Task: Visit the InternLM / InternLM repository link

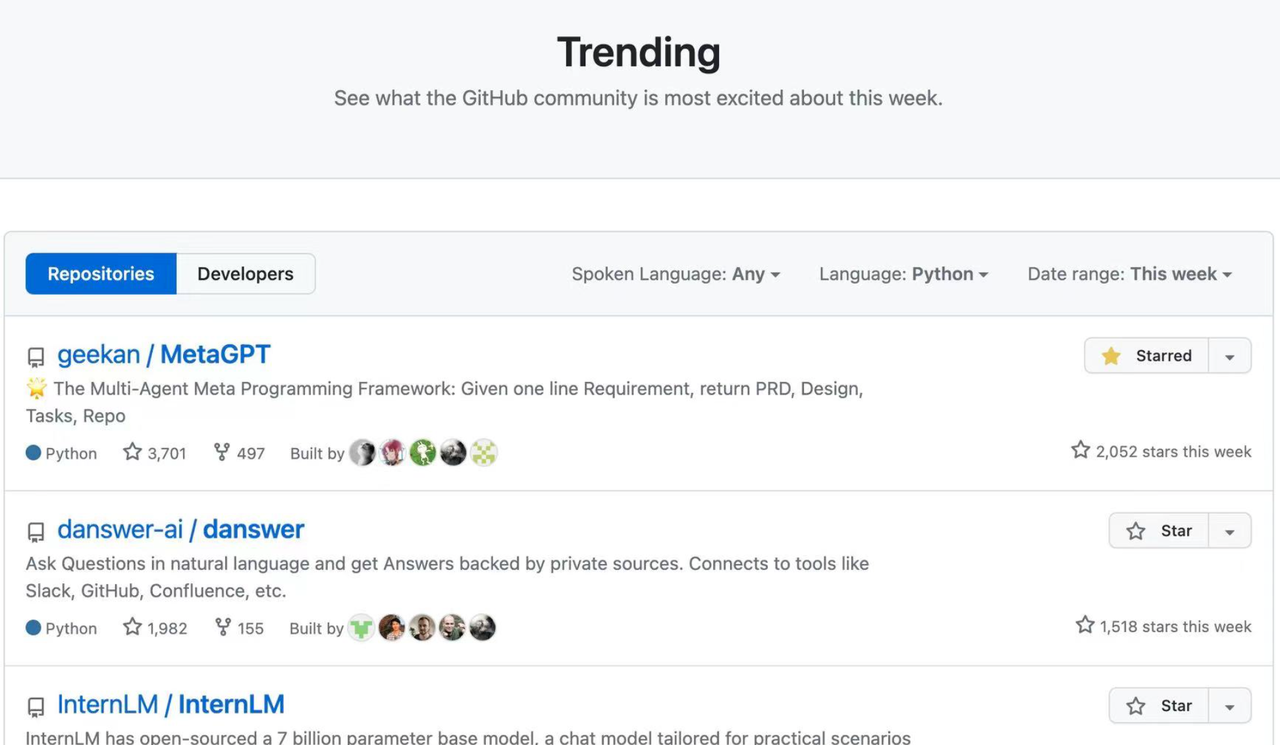Action: tap(170, 705)
